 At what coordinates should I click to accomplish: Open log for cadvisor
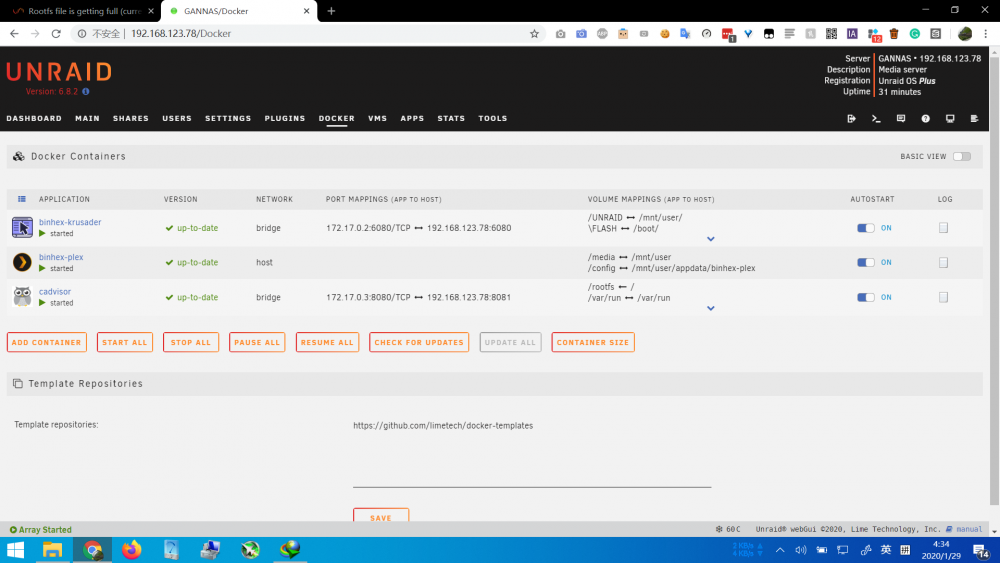click(x=943, y=297)
